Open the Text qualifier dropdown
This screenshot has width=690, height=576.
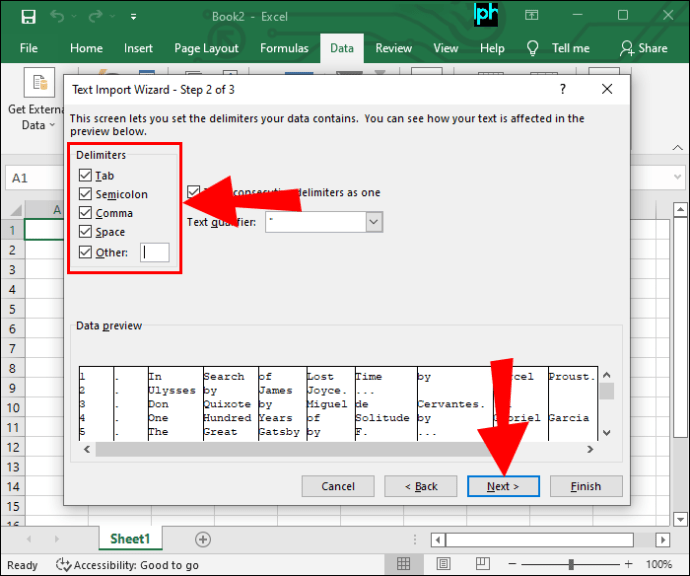coord(374,222)
